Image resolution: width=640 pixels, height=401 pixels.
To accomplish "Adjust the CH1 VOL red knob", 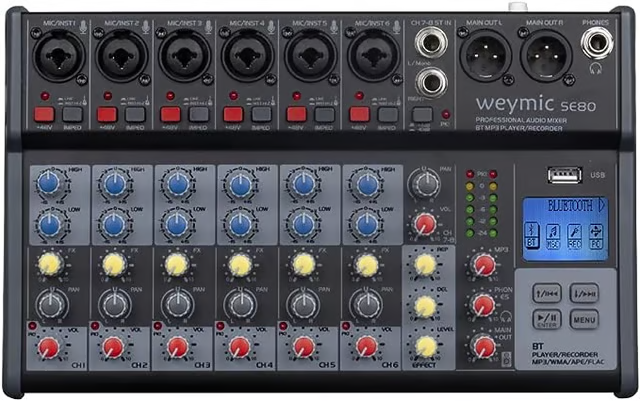I will tap(49, 348).
